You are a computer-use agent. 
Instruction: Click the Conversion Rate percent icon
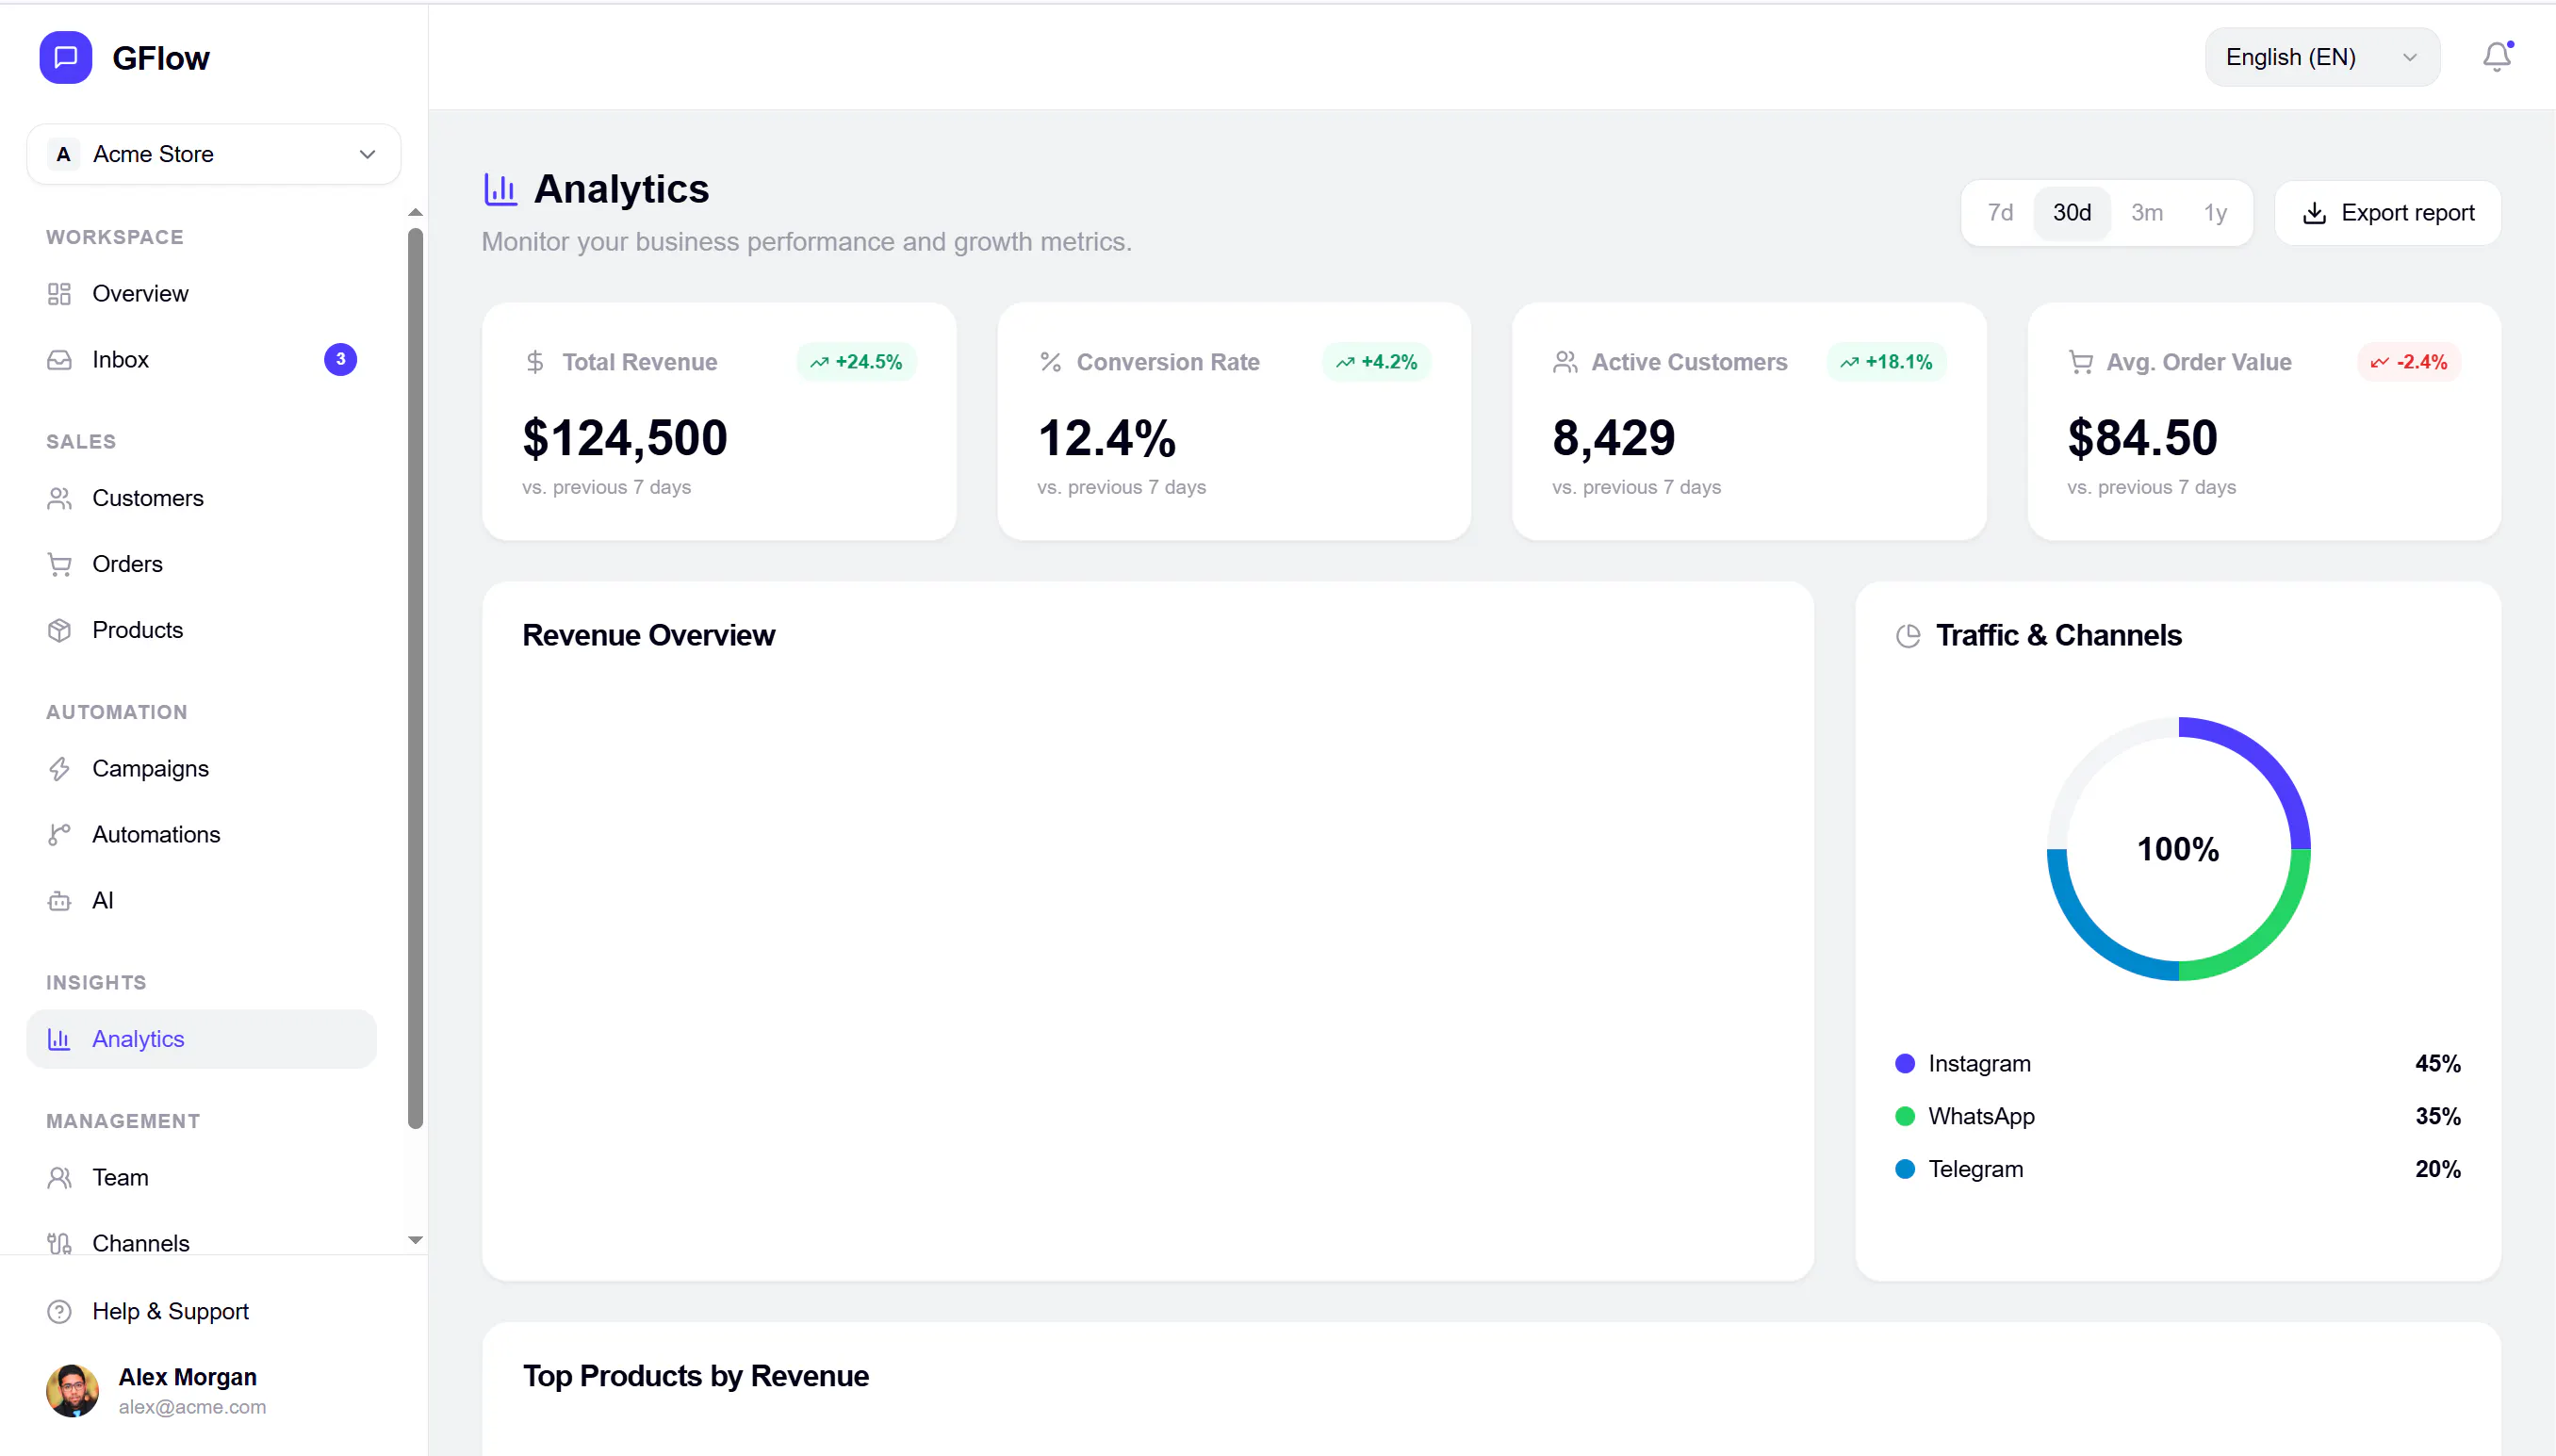(x=1050, y=362)
